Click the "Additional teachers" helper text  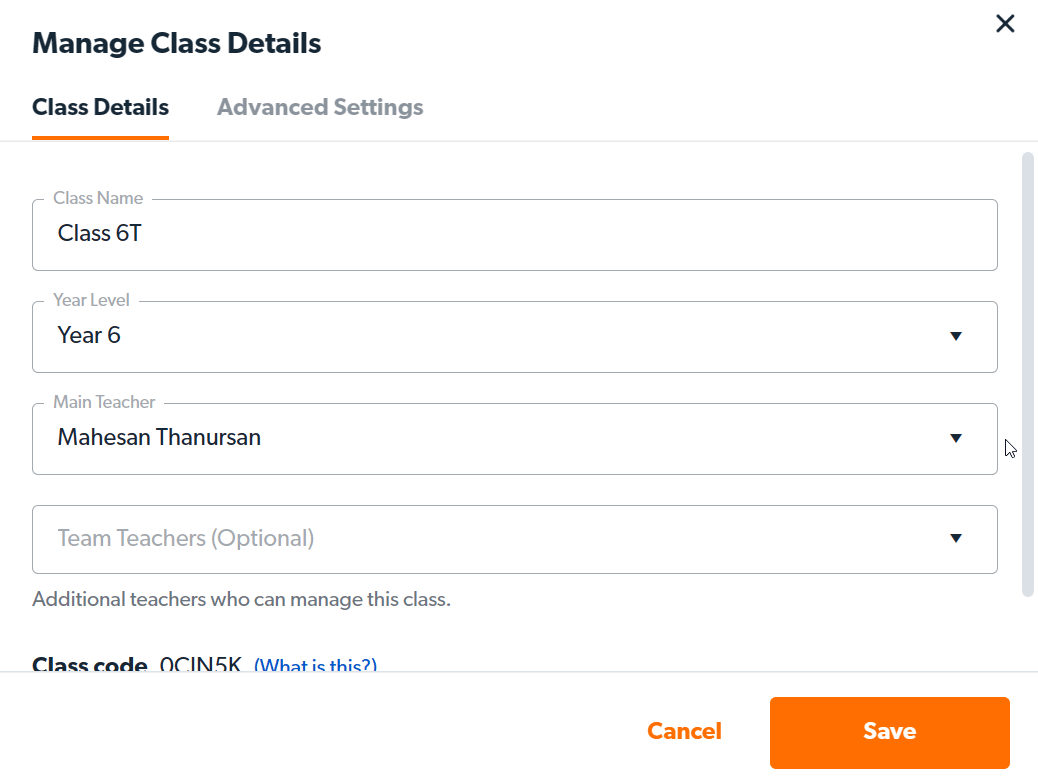(241, 600)
